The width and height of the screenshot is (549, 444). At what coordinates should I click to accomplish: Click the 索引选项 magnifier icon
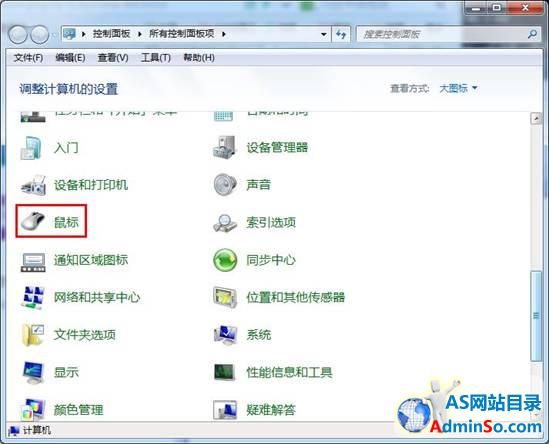point(225,223)
